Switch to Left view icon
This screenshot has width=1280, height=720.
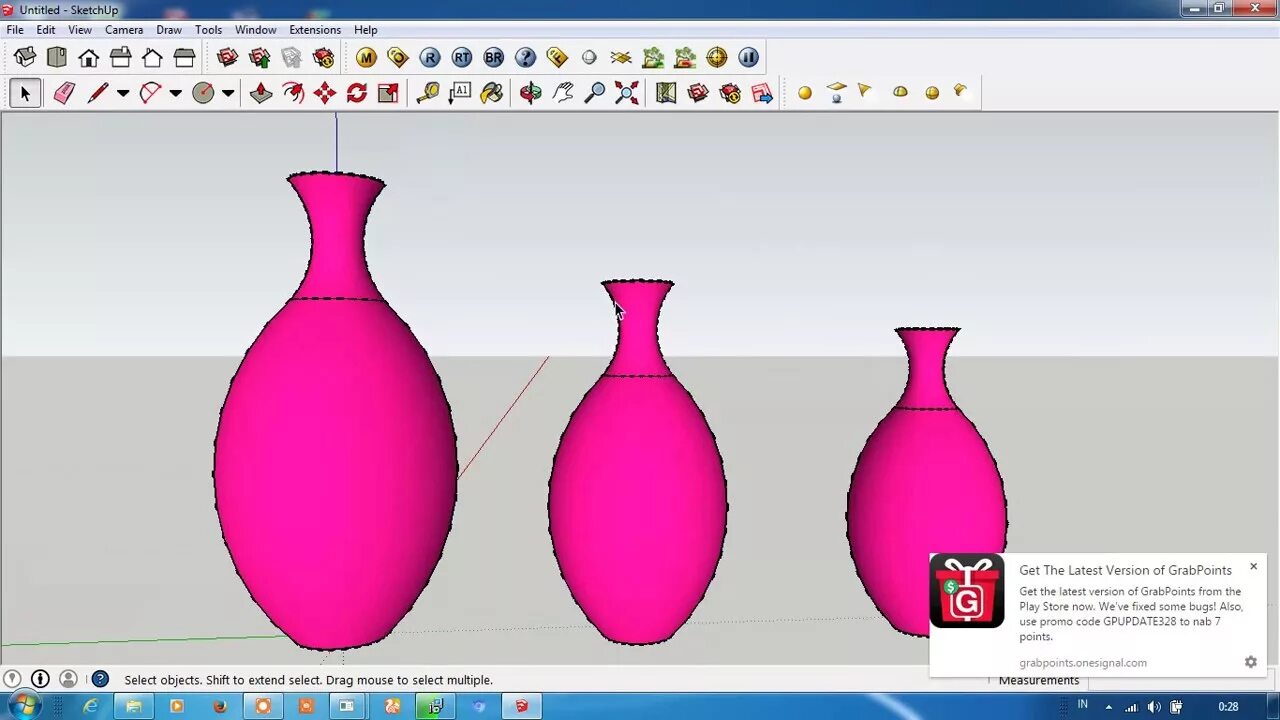click(184, 57)
